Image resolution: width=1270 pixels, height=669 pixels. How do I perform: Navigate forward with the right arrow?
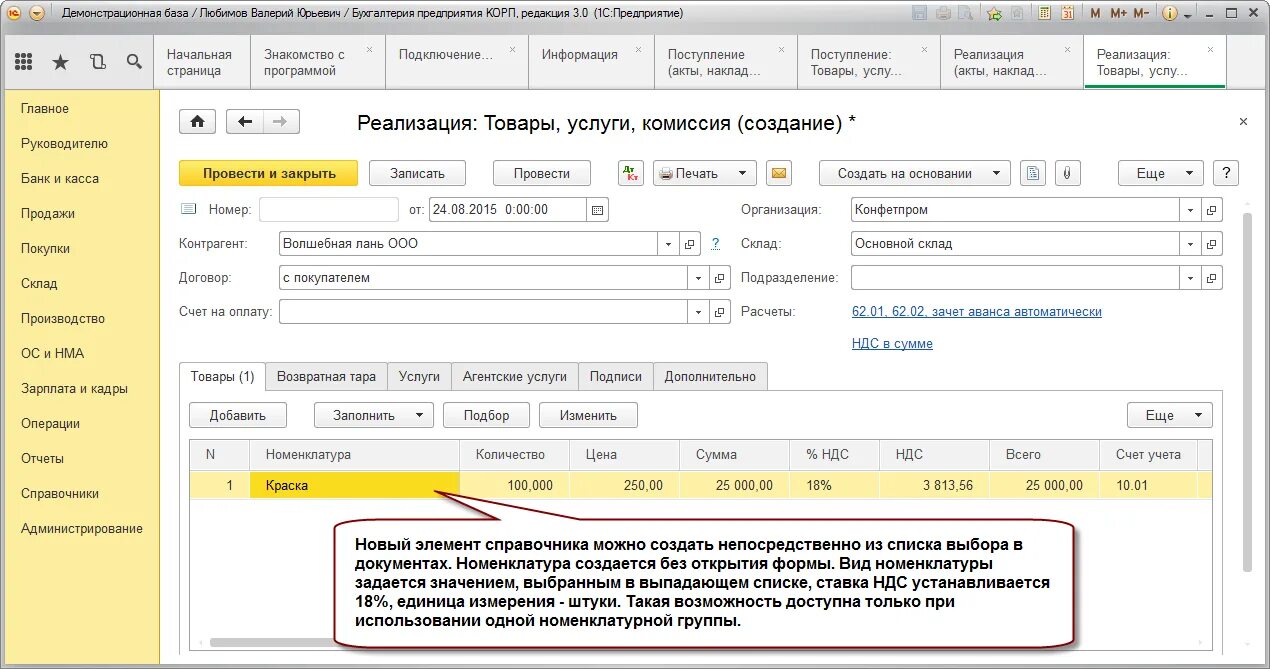click(281, 122)
